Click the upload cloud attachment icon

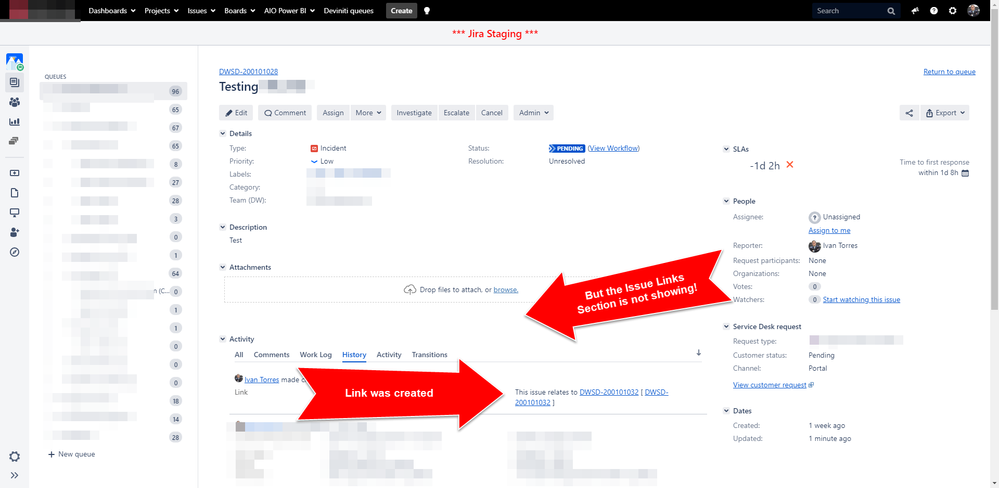click(410, 289)
